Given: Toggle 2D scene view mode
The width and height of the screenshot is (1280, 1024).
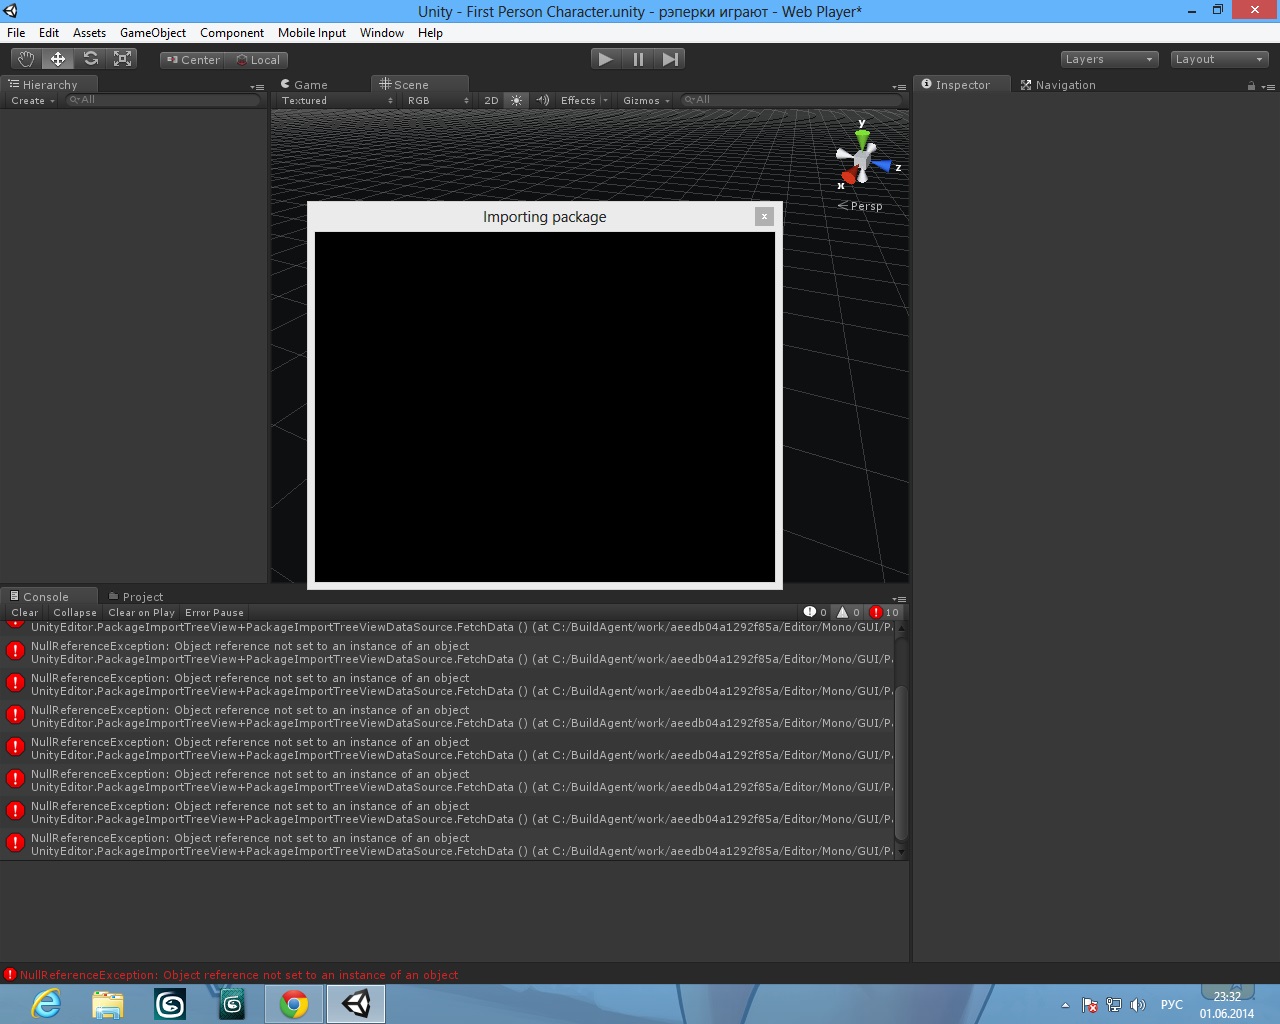Looking at the screenshot, I should (491, 101).
